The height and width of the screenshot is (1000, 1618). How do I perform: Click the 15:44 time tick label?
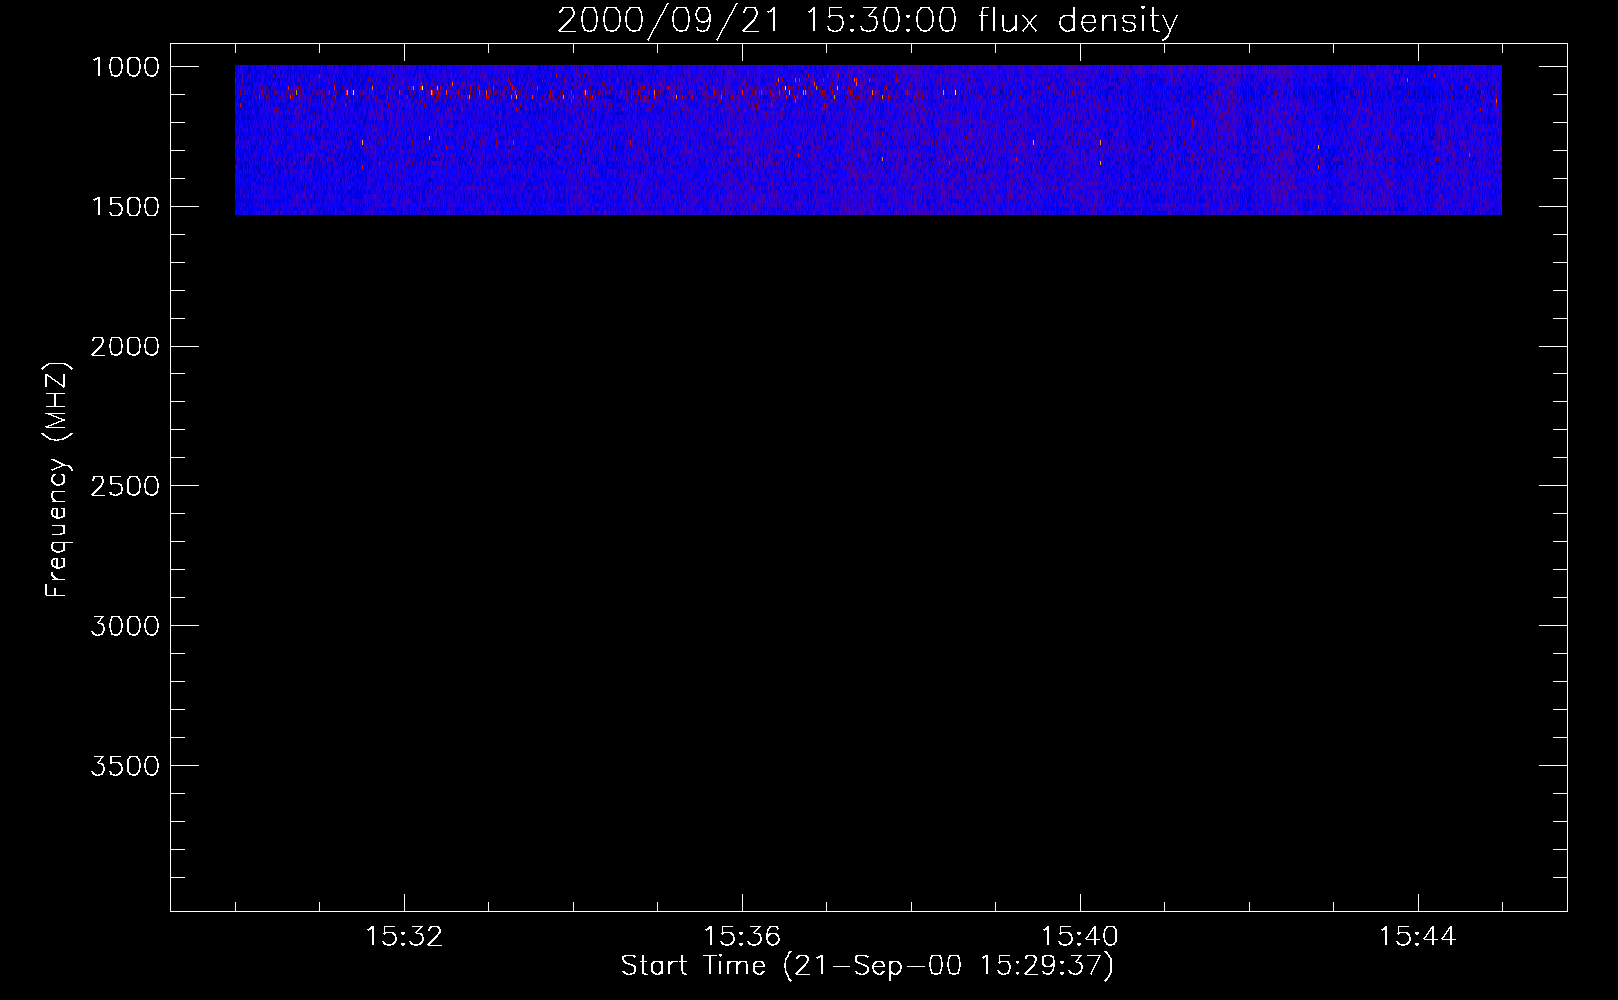[x=1418, y=937]
